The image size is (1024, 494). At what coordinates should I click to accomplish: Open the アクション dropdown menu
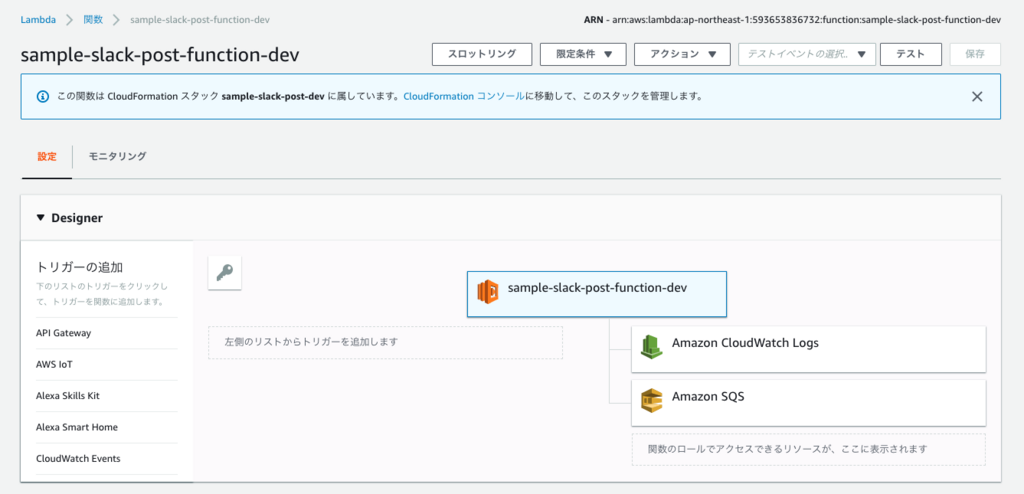point(682,54)
